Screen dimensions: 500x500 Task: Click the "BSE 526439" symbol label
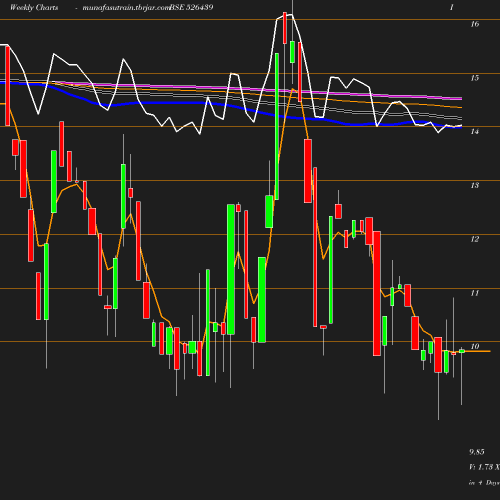click(x=191, y=7)
